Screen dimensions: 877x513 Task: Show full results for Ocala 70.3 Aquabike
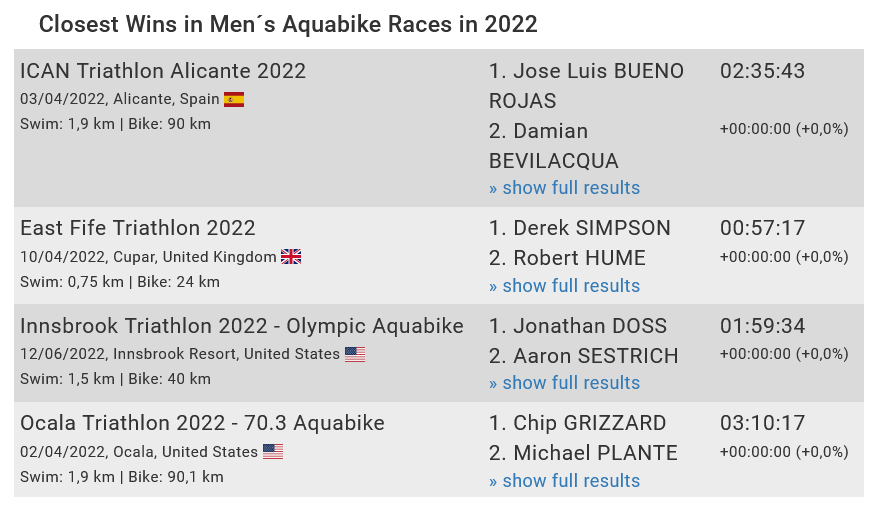point(564,481)
